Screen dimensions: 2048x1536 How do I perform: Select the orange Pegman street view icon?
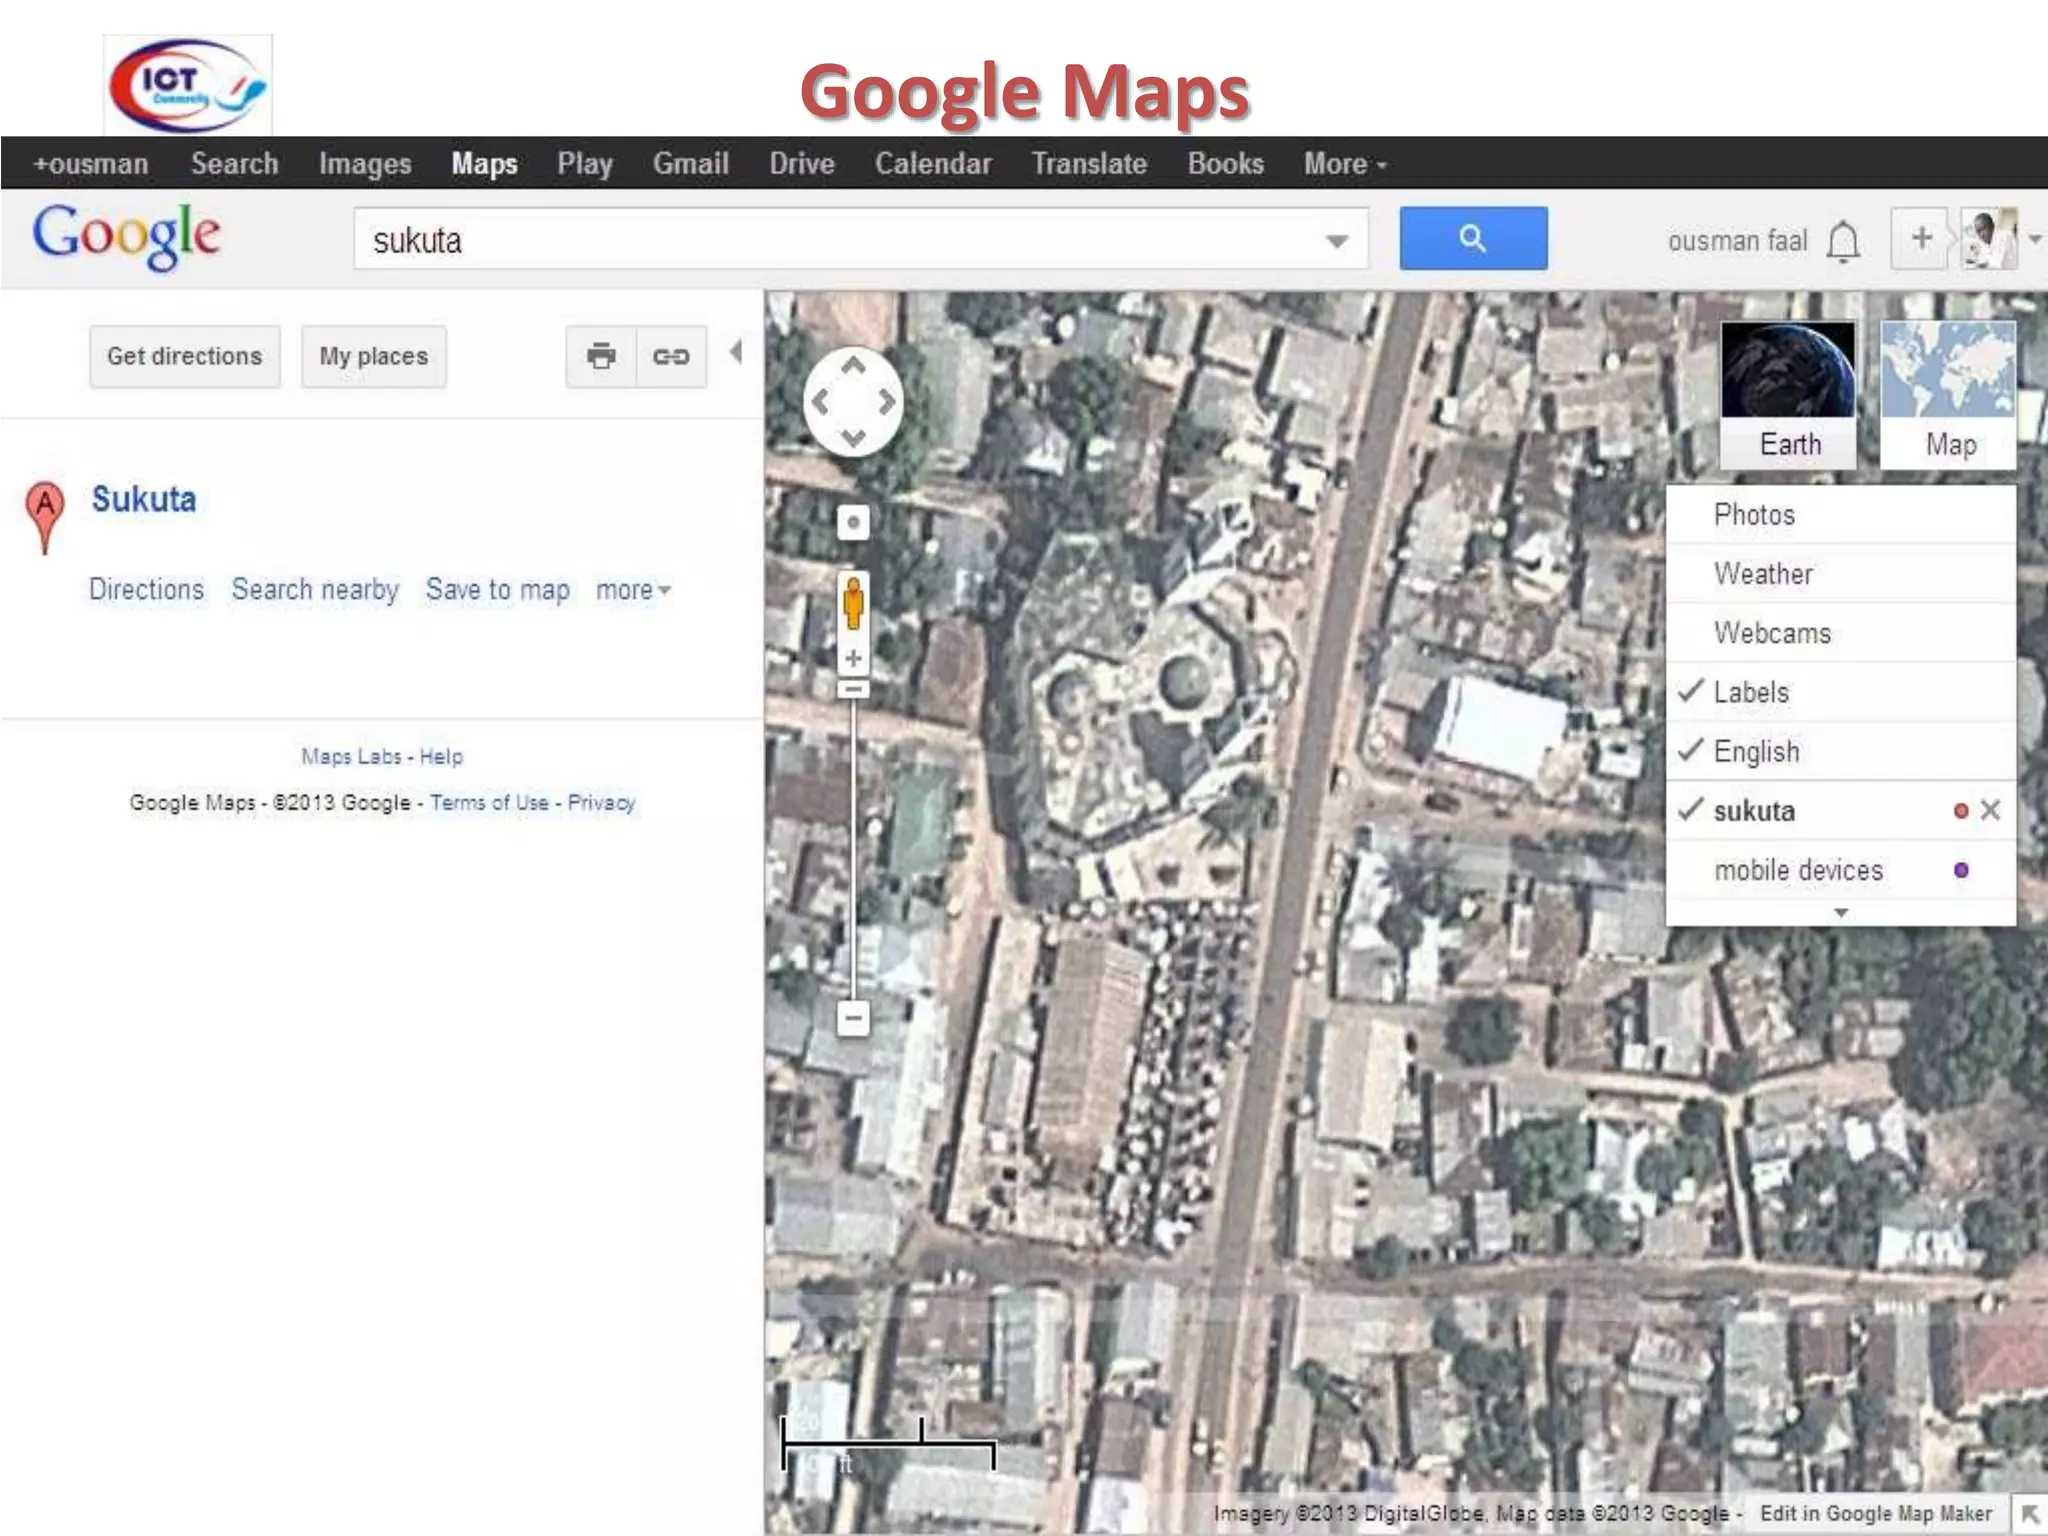(853, 603)
